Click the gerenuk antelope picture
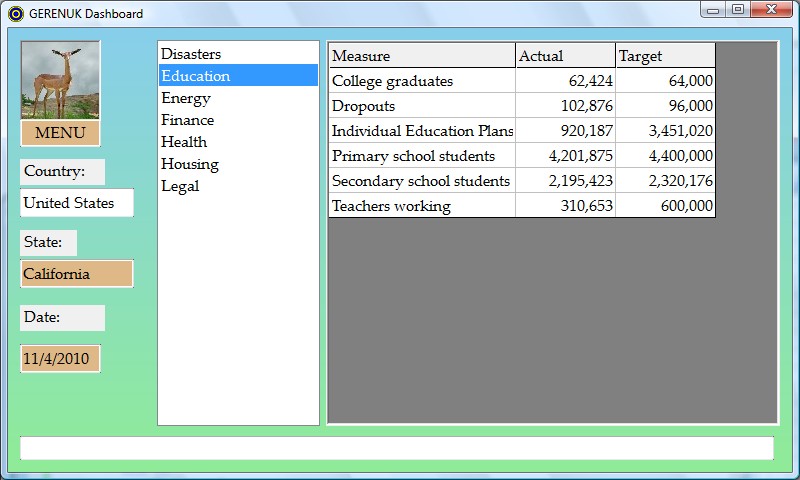Screen dimensions: 800x480 [60, 81]
